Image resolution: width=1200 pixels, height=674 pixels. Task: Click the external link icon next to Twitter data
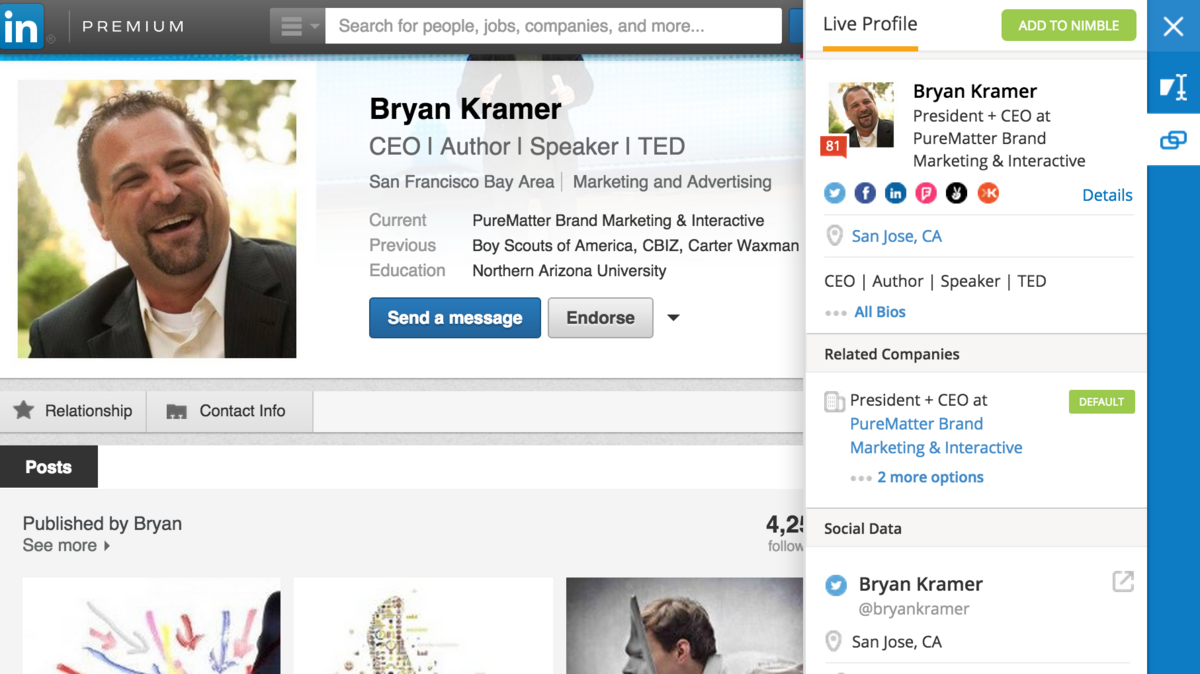click(x=1124, y=581)
